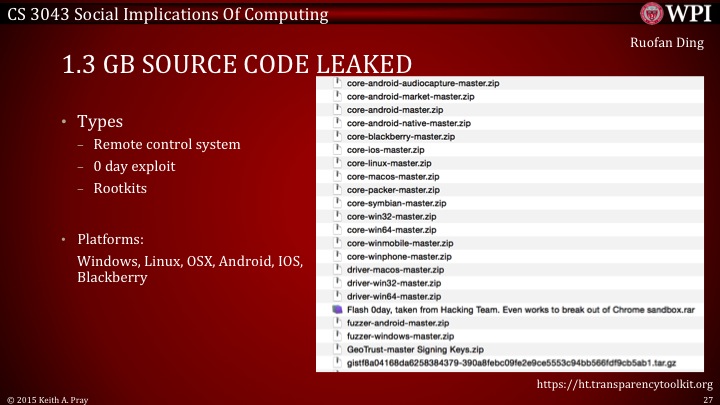Click the 0 day exploit bullet
The height and width of the screenshot is (405, 720).
(134, 166)
